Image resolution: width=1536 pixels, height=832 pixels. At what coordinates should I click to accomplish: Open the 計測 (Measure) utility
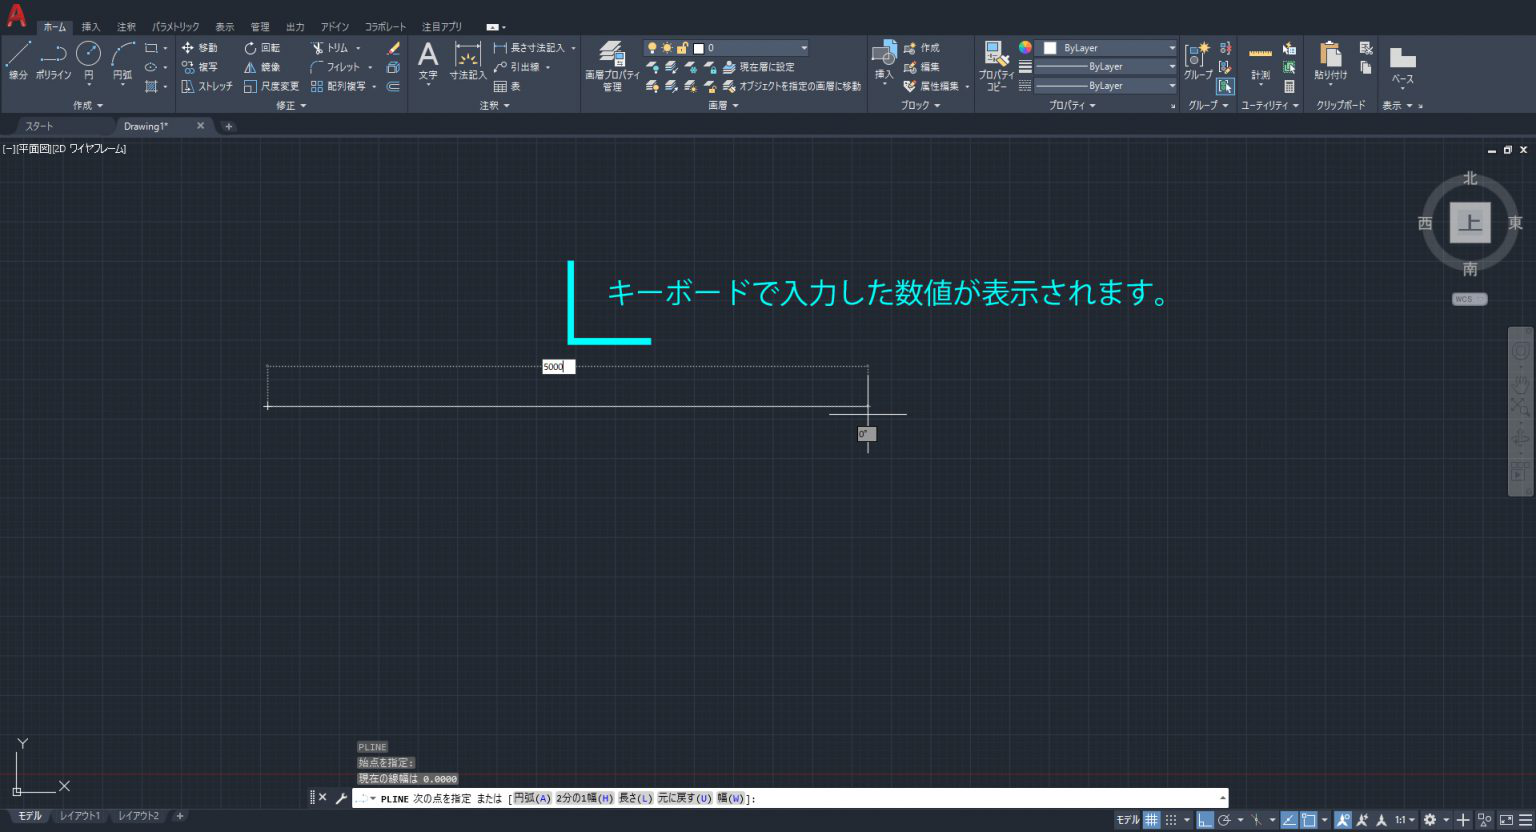click(1260, 62)
